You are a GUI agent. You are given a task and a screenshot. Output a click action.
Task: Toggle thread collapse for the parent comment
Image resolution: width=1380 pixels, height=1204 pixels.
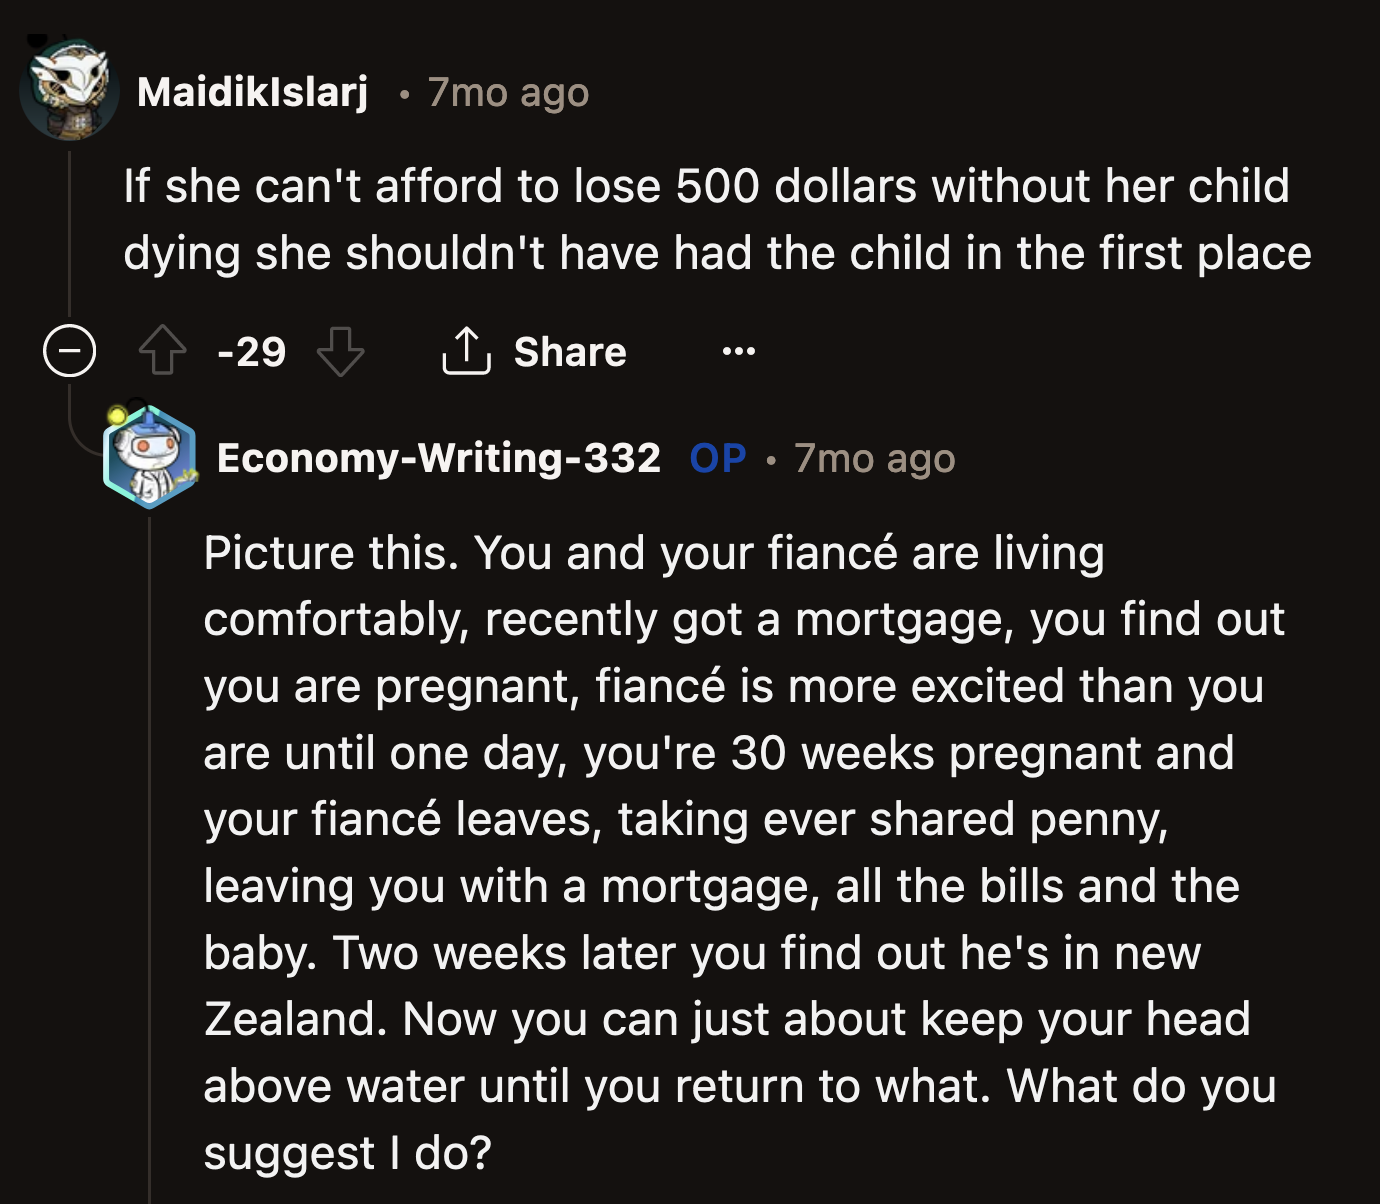click(66, 351)
